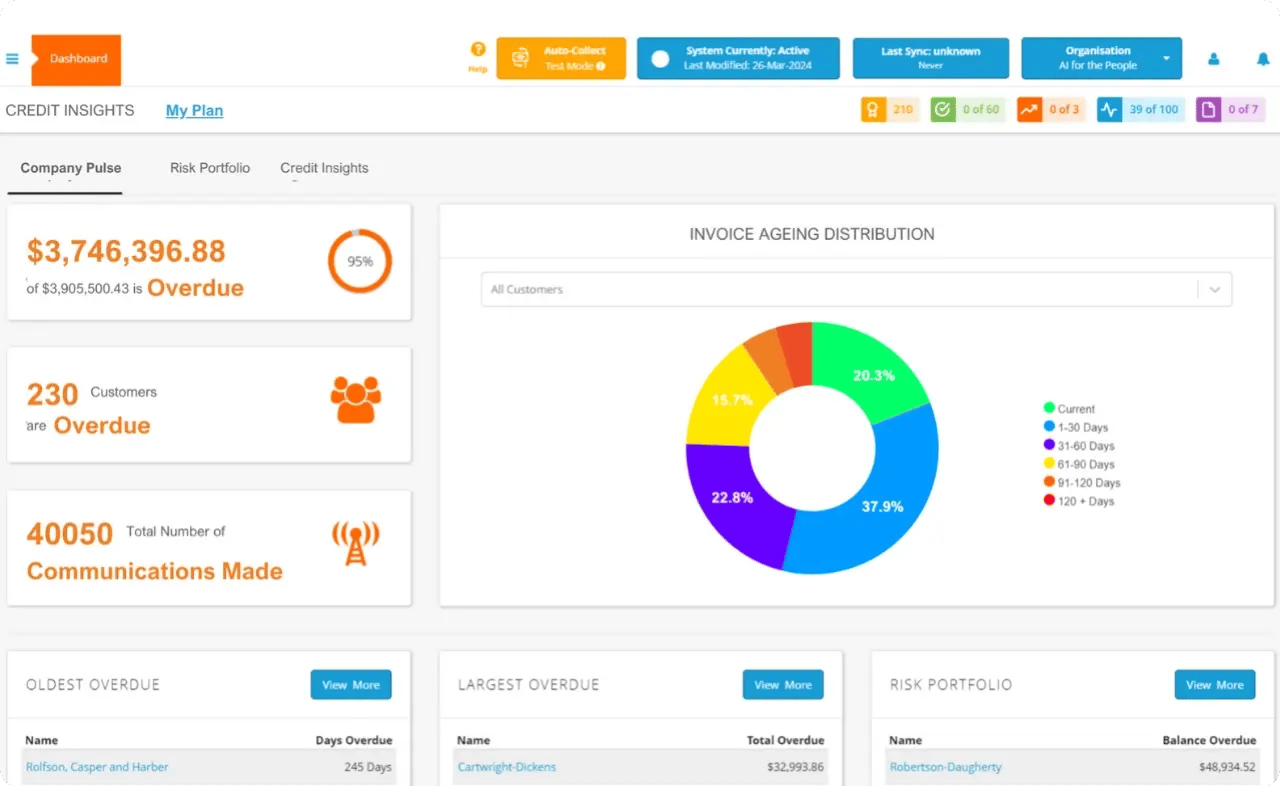The height and width of the screenshot is (800, 1280).
Task: Open the hamburger navigation menu
Action: 12,59
